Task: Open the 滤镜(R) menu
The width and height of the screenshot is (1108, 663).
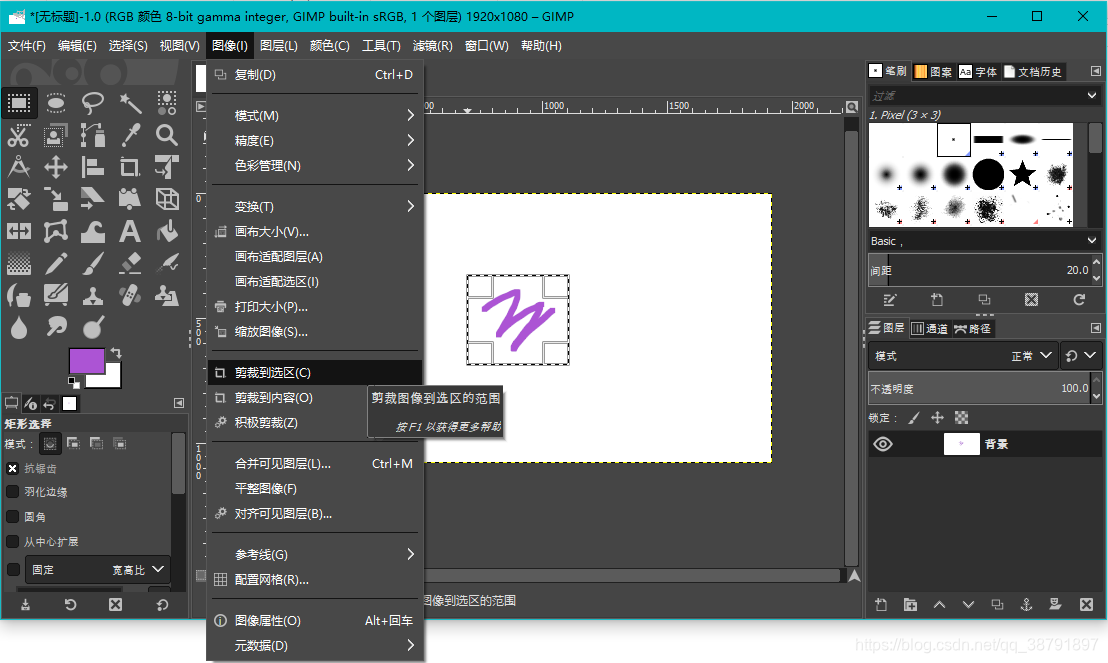Action: (432, 46)
